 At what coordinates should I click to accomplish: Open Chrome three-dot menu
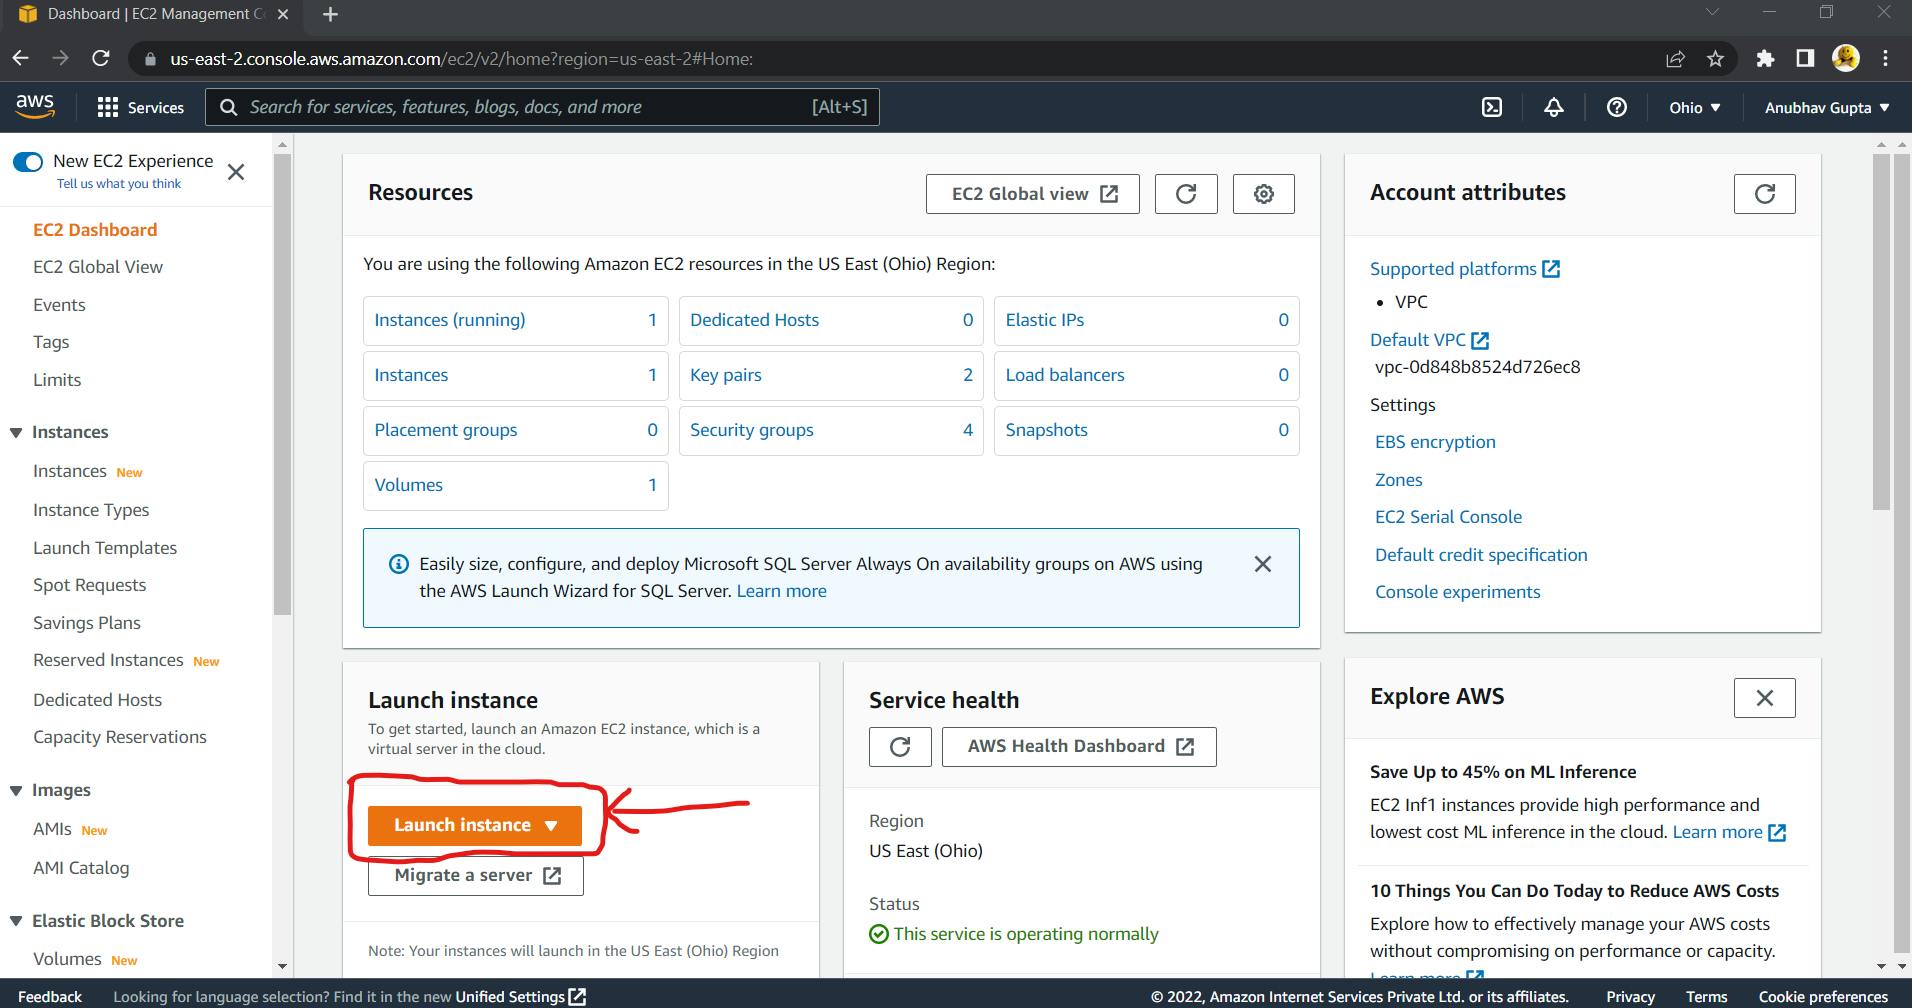pyautogui.click(x=1886, y=59)
